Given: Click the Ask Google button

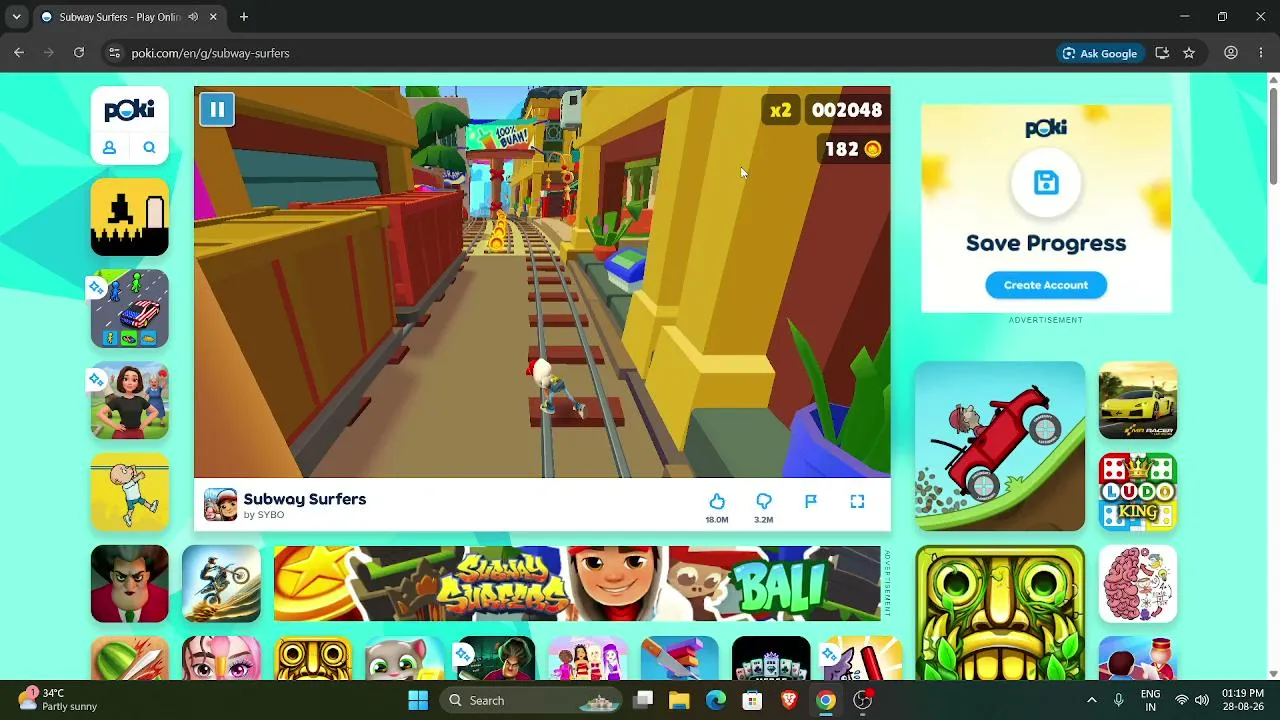Looking at the screenshot, I should [x=1100, y=53].
